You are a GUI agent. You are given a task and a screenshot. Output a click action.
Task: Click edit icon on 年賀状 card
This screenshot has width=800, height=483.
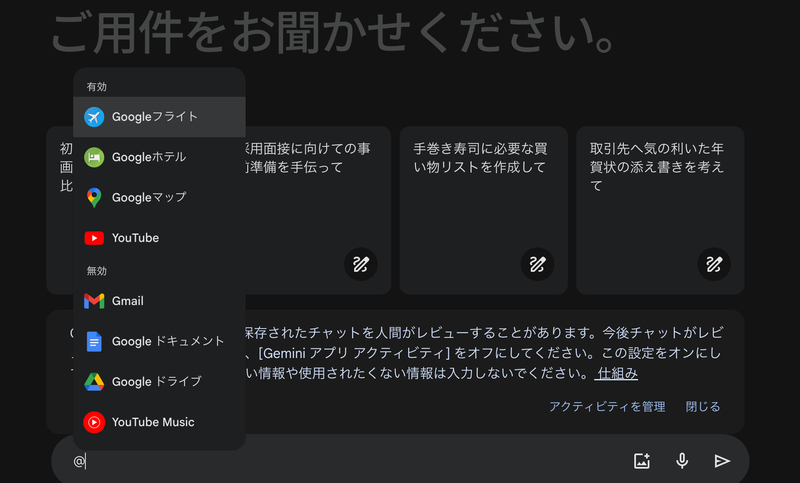(714, 264)
